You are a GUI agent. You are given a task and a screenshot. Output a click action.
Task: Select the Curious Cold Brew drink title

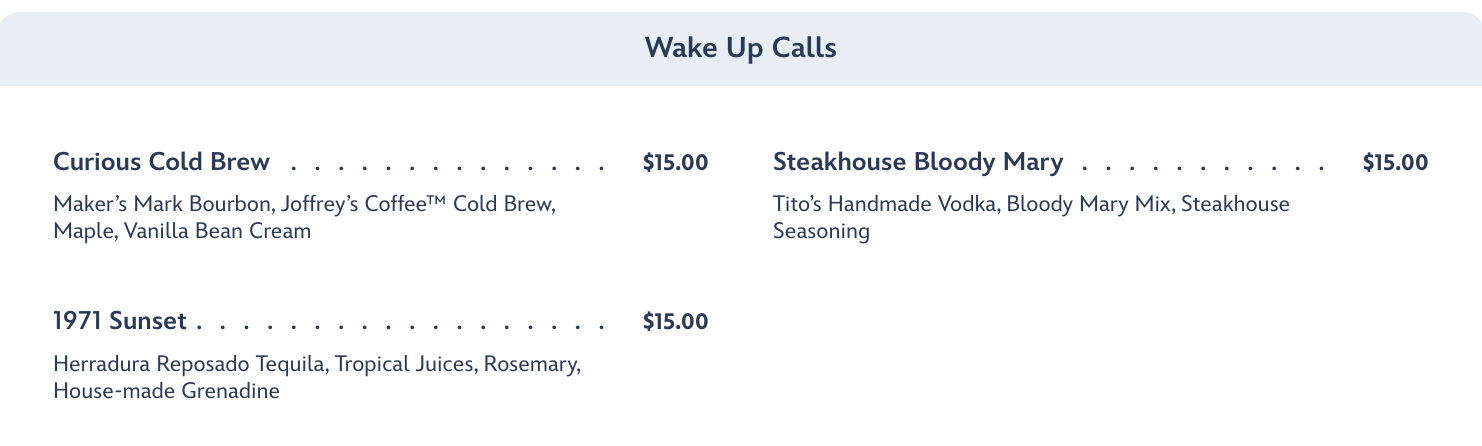(x=161, y=162)
